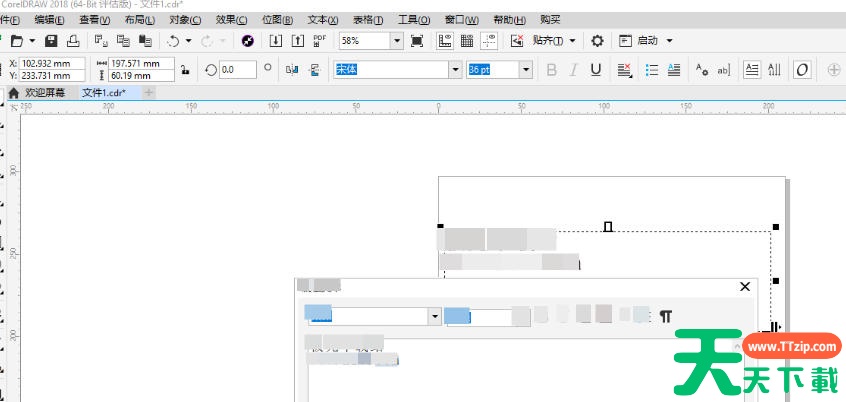Open the Options gear icon

pos(597,41)
